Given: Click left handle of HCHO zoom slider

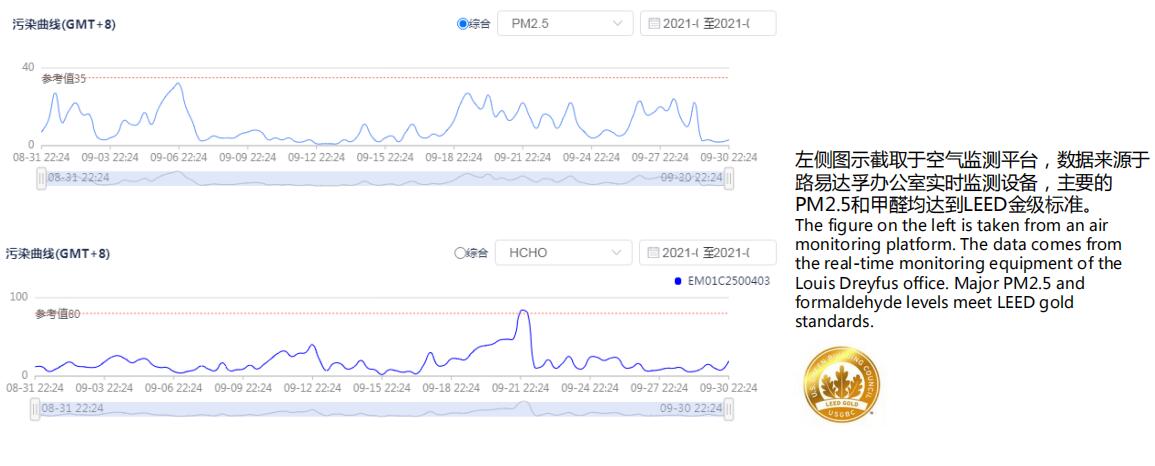Looking at the screenshot, I should point(36,409).
